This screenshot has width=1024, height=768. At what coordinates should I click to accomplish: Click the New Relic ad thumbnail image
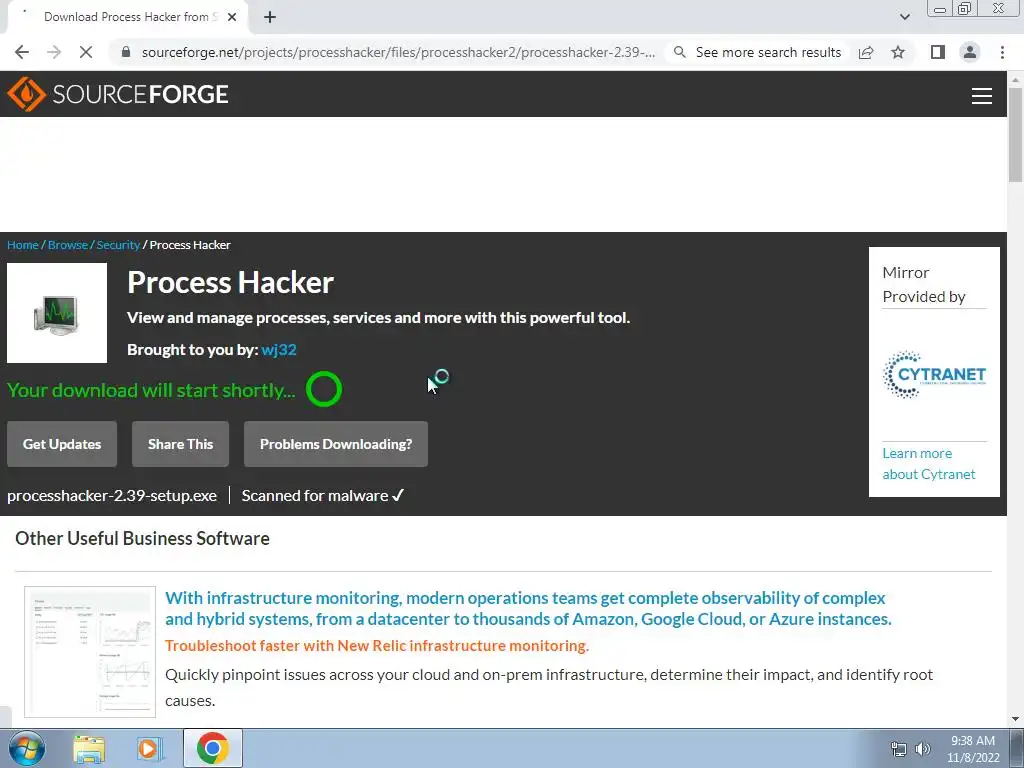[x=90, y=652]
